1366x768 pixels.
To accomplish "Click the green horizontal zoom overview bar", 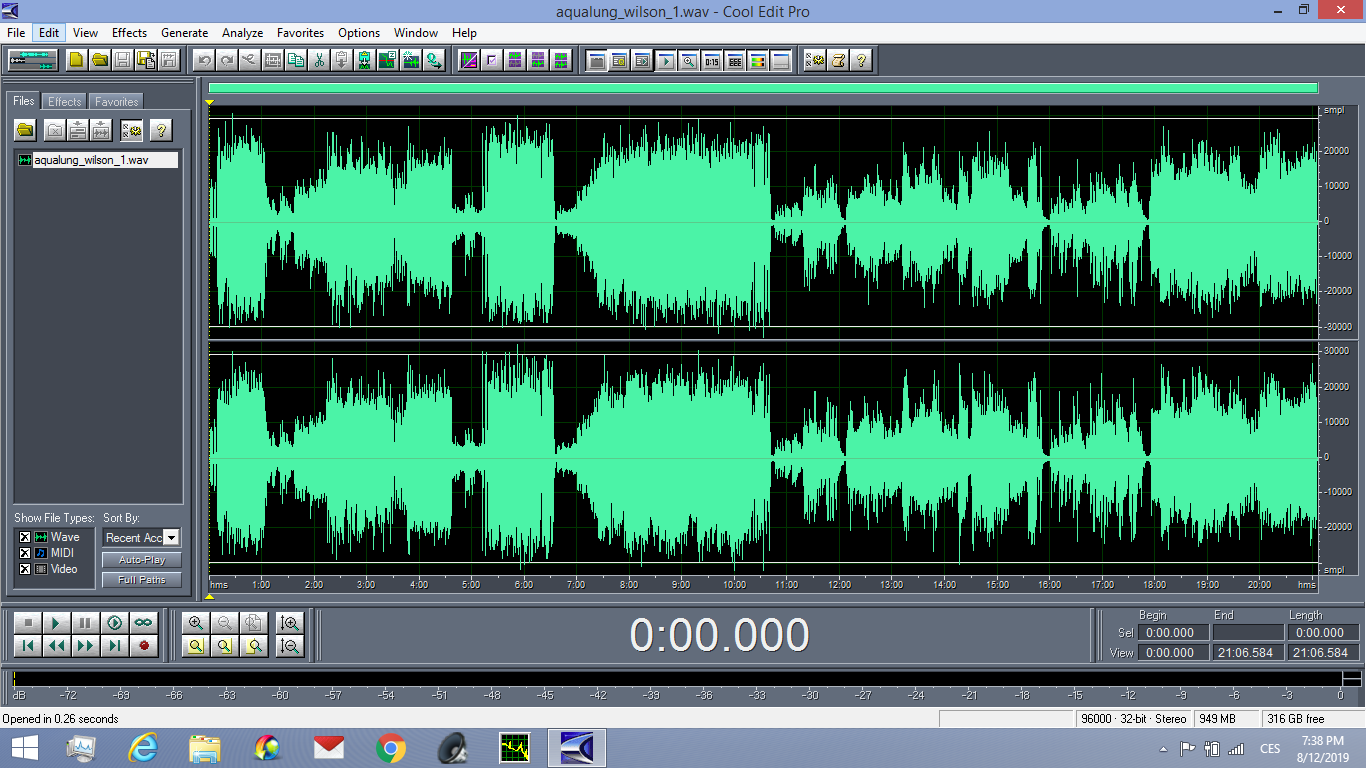I will (x=763, y=89).
